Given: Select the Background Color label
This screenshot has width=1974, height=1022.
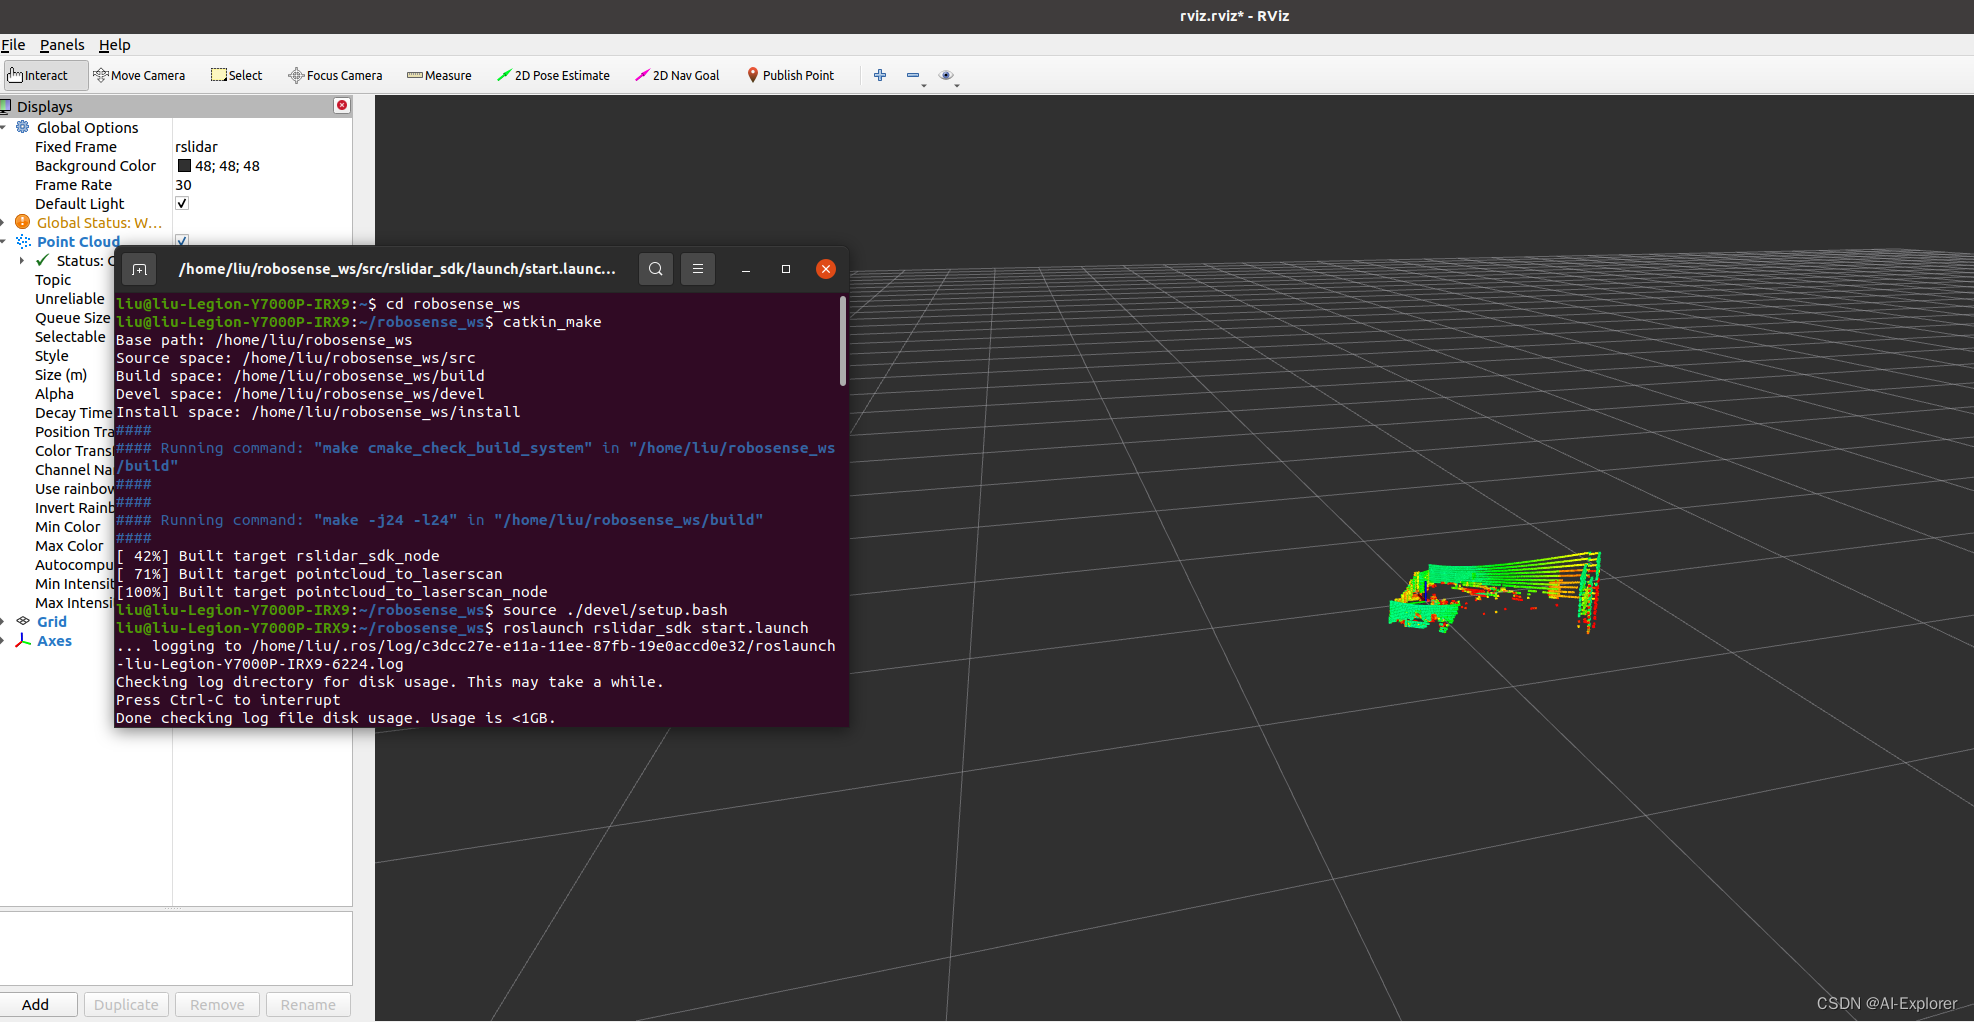Looking at the screenshot, I should point(95,166).
